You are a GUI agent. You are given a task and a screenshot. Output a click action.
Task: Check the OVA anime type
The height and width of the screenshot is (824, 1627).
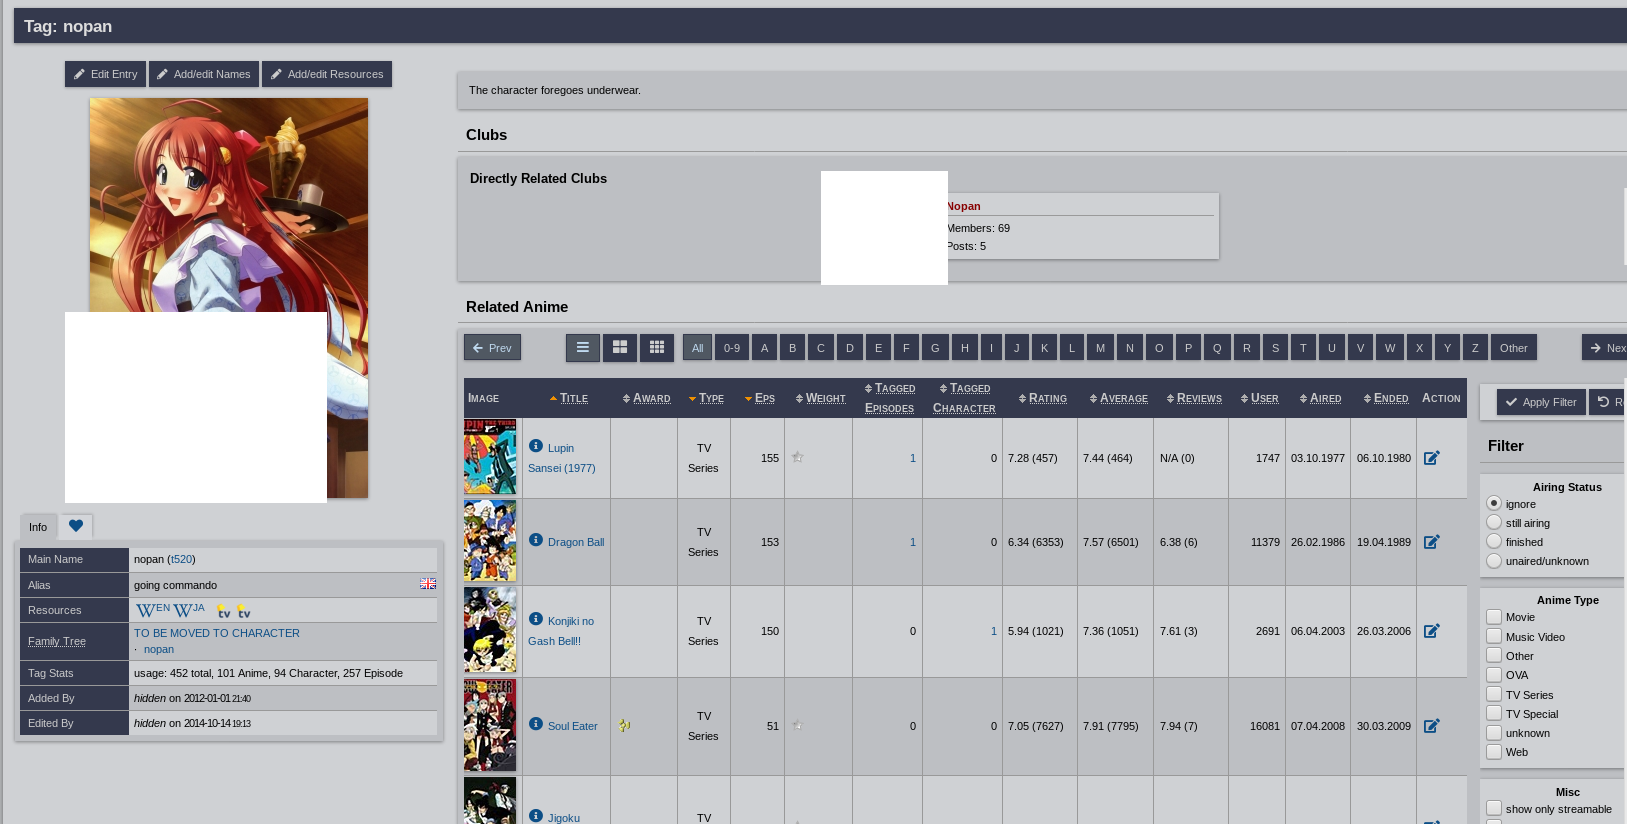1494,674
